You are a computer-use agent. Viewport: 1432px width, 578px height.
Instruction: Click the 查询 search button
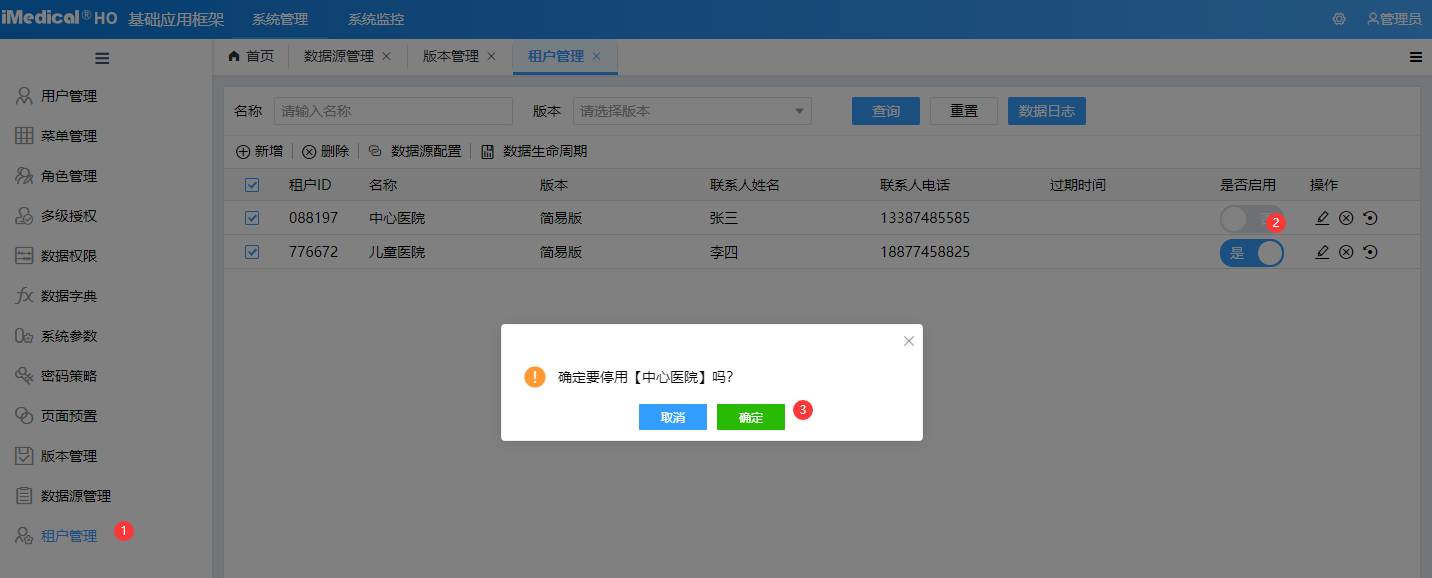[885, 110]
